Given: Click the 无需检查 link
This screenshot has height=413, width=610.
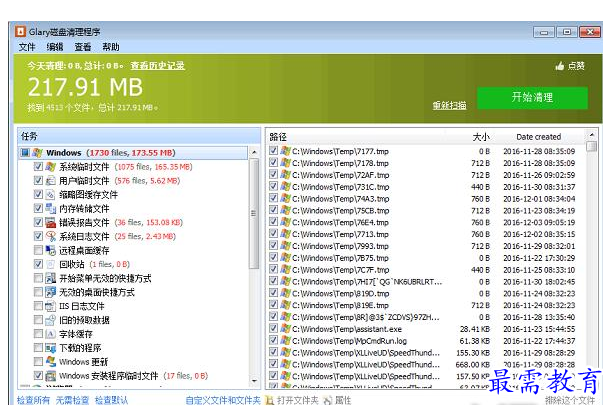Looking at the screenshot, I should pos(72,400).
